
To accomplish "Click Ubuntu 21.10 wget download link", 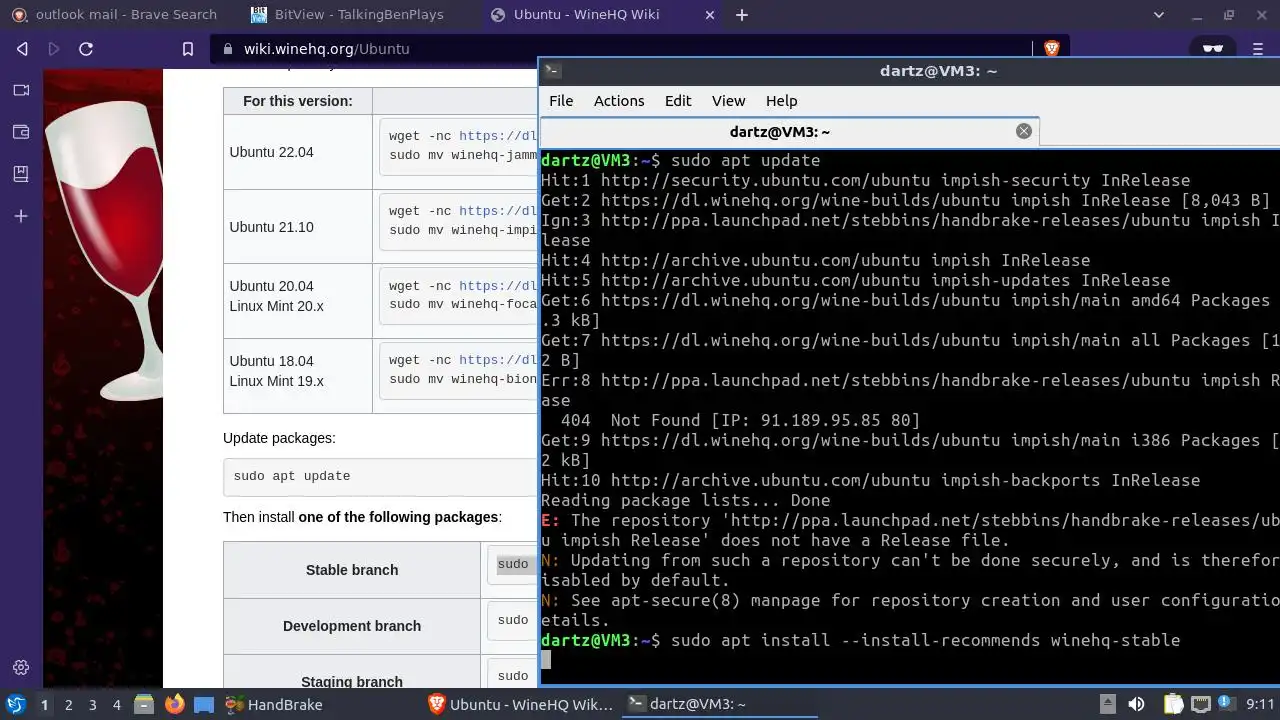I will (498, 211).
